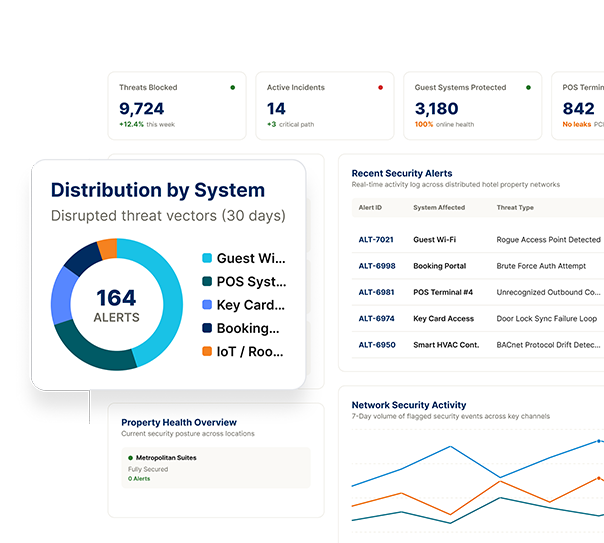The height and width of the screenshot is (543, 604).
Task: Click the orange end data point marker
Action: coord(599,478)
